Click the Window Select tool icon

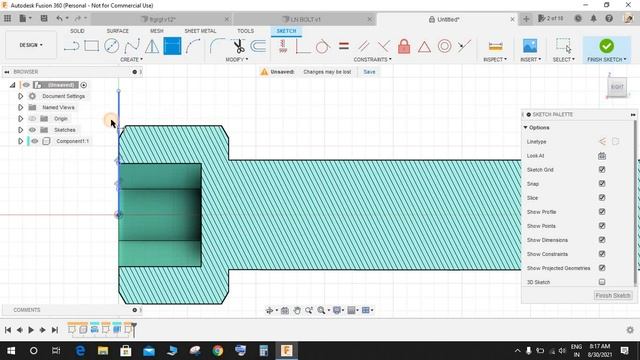click(563, 46)
